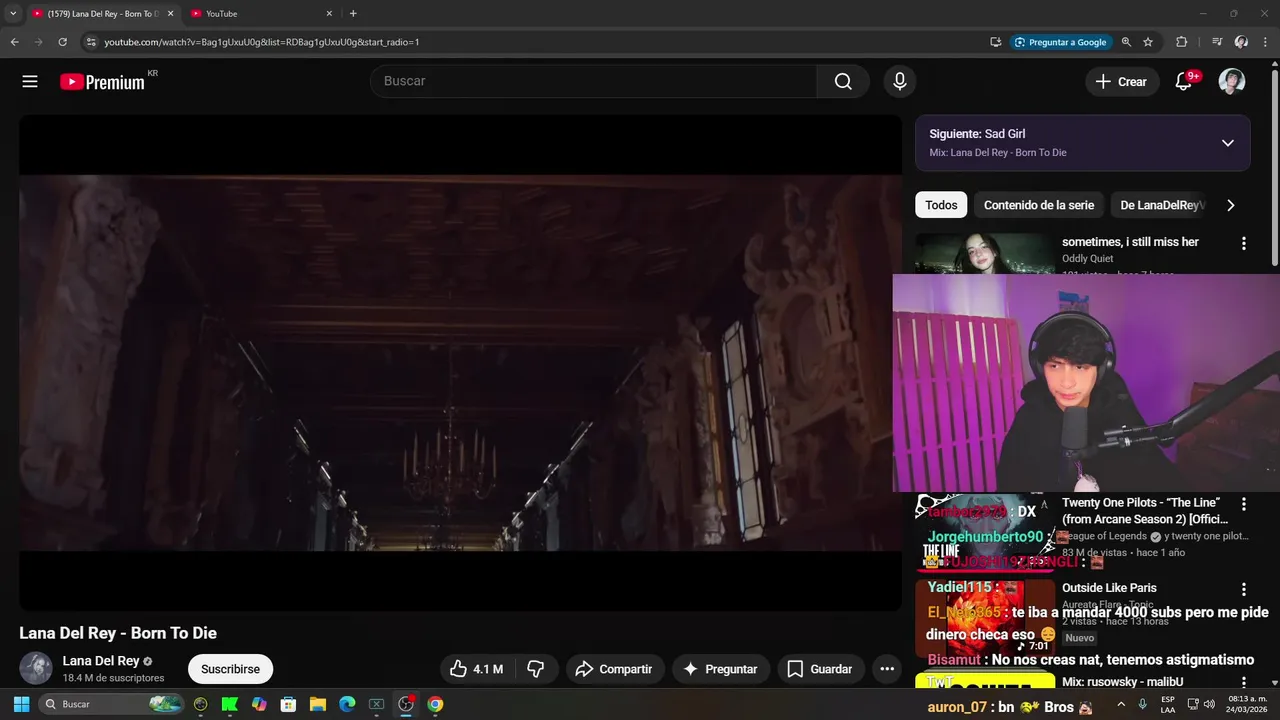1280x720 pixels.
Task: Open "sometimes, i still miss her" video title
Action: coord(1130,242)
